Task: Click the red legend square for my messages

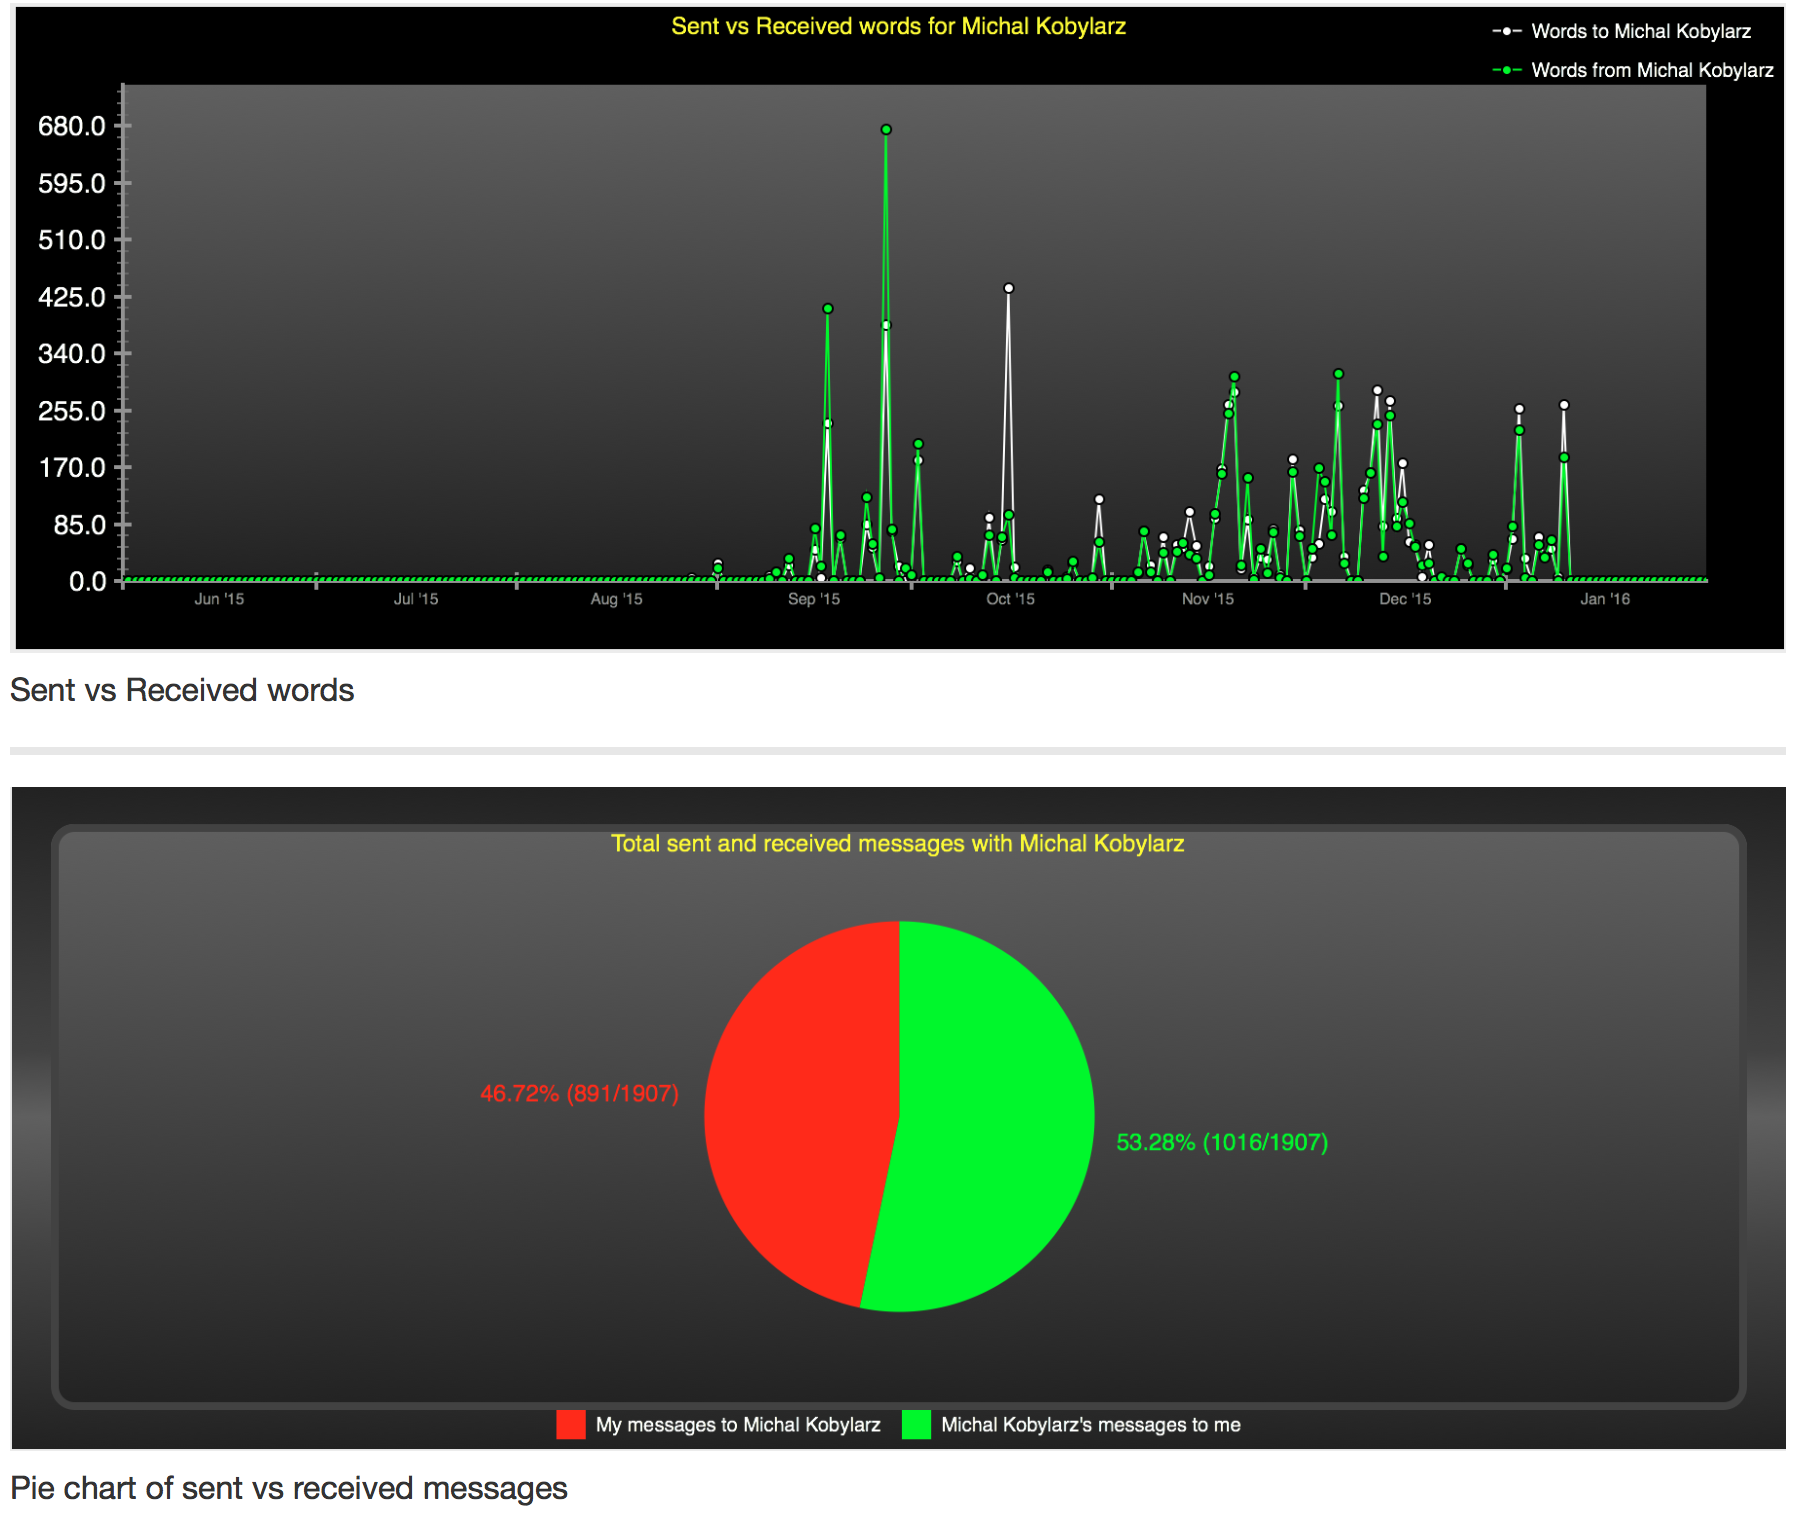Action: [572, 1424]
